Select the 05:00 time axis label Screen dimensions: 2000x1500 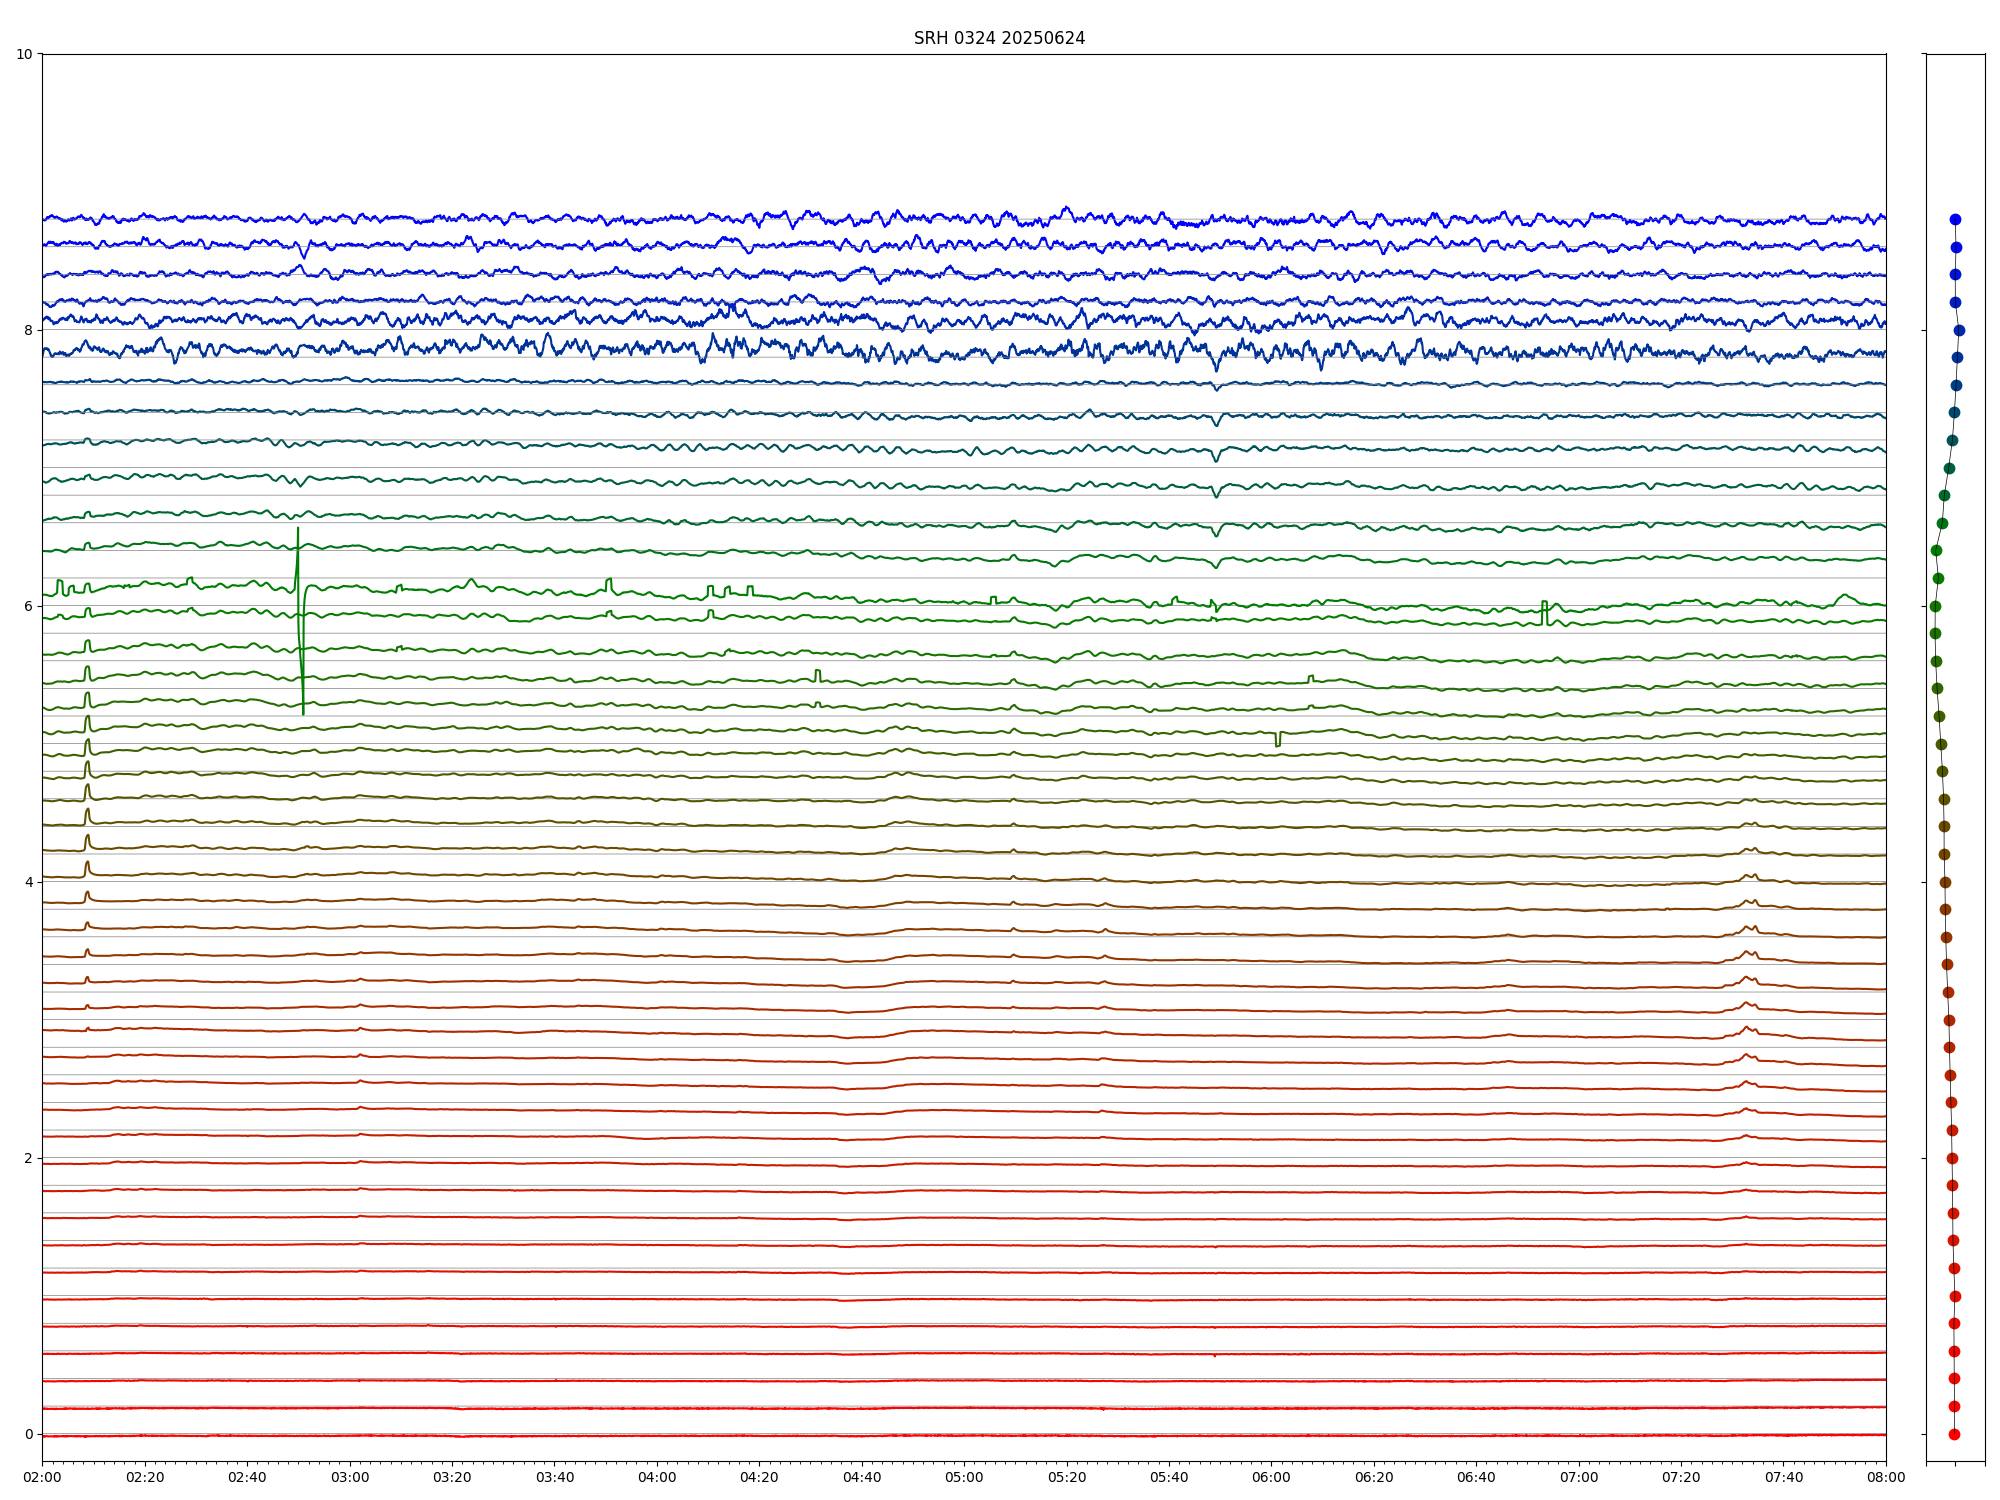[964, 1477]
